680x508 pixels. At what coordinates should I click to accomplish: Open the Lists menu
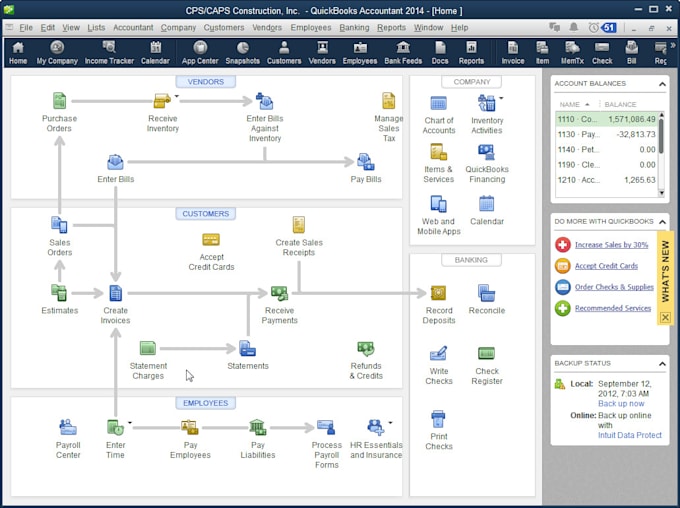tap(96, 28)
